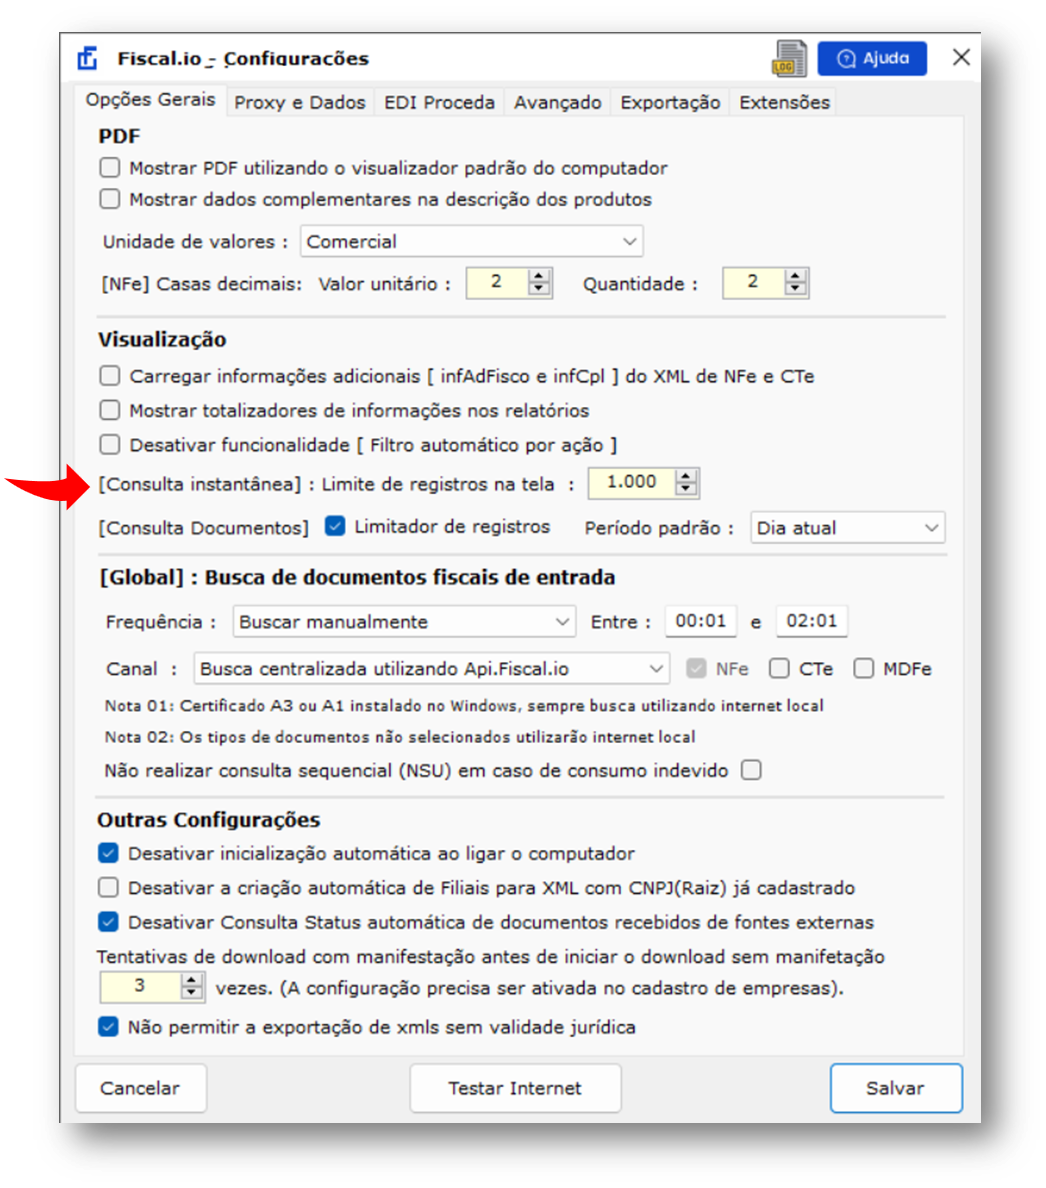Close the Configurações dialog
This screenshot has height=1188, width=1046.
pyautogui.click(x=961, y=58)
